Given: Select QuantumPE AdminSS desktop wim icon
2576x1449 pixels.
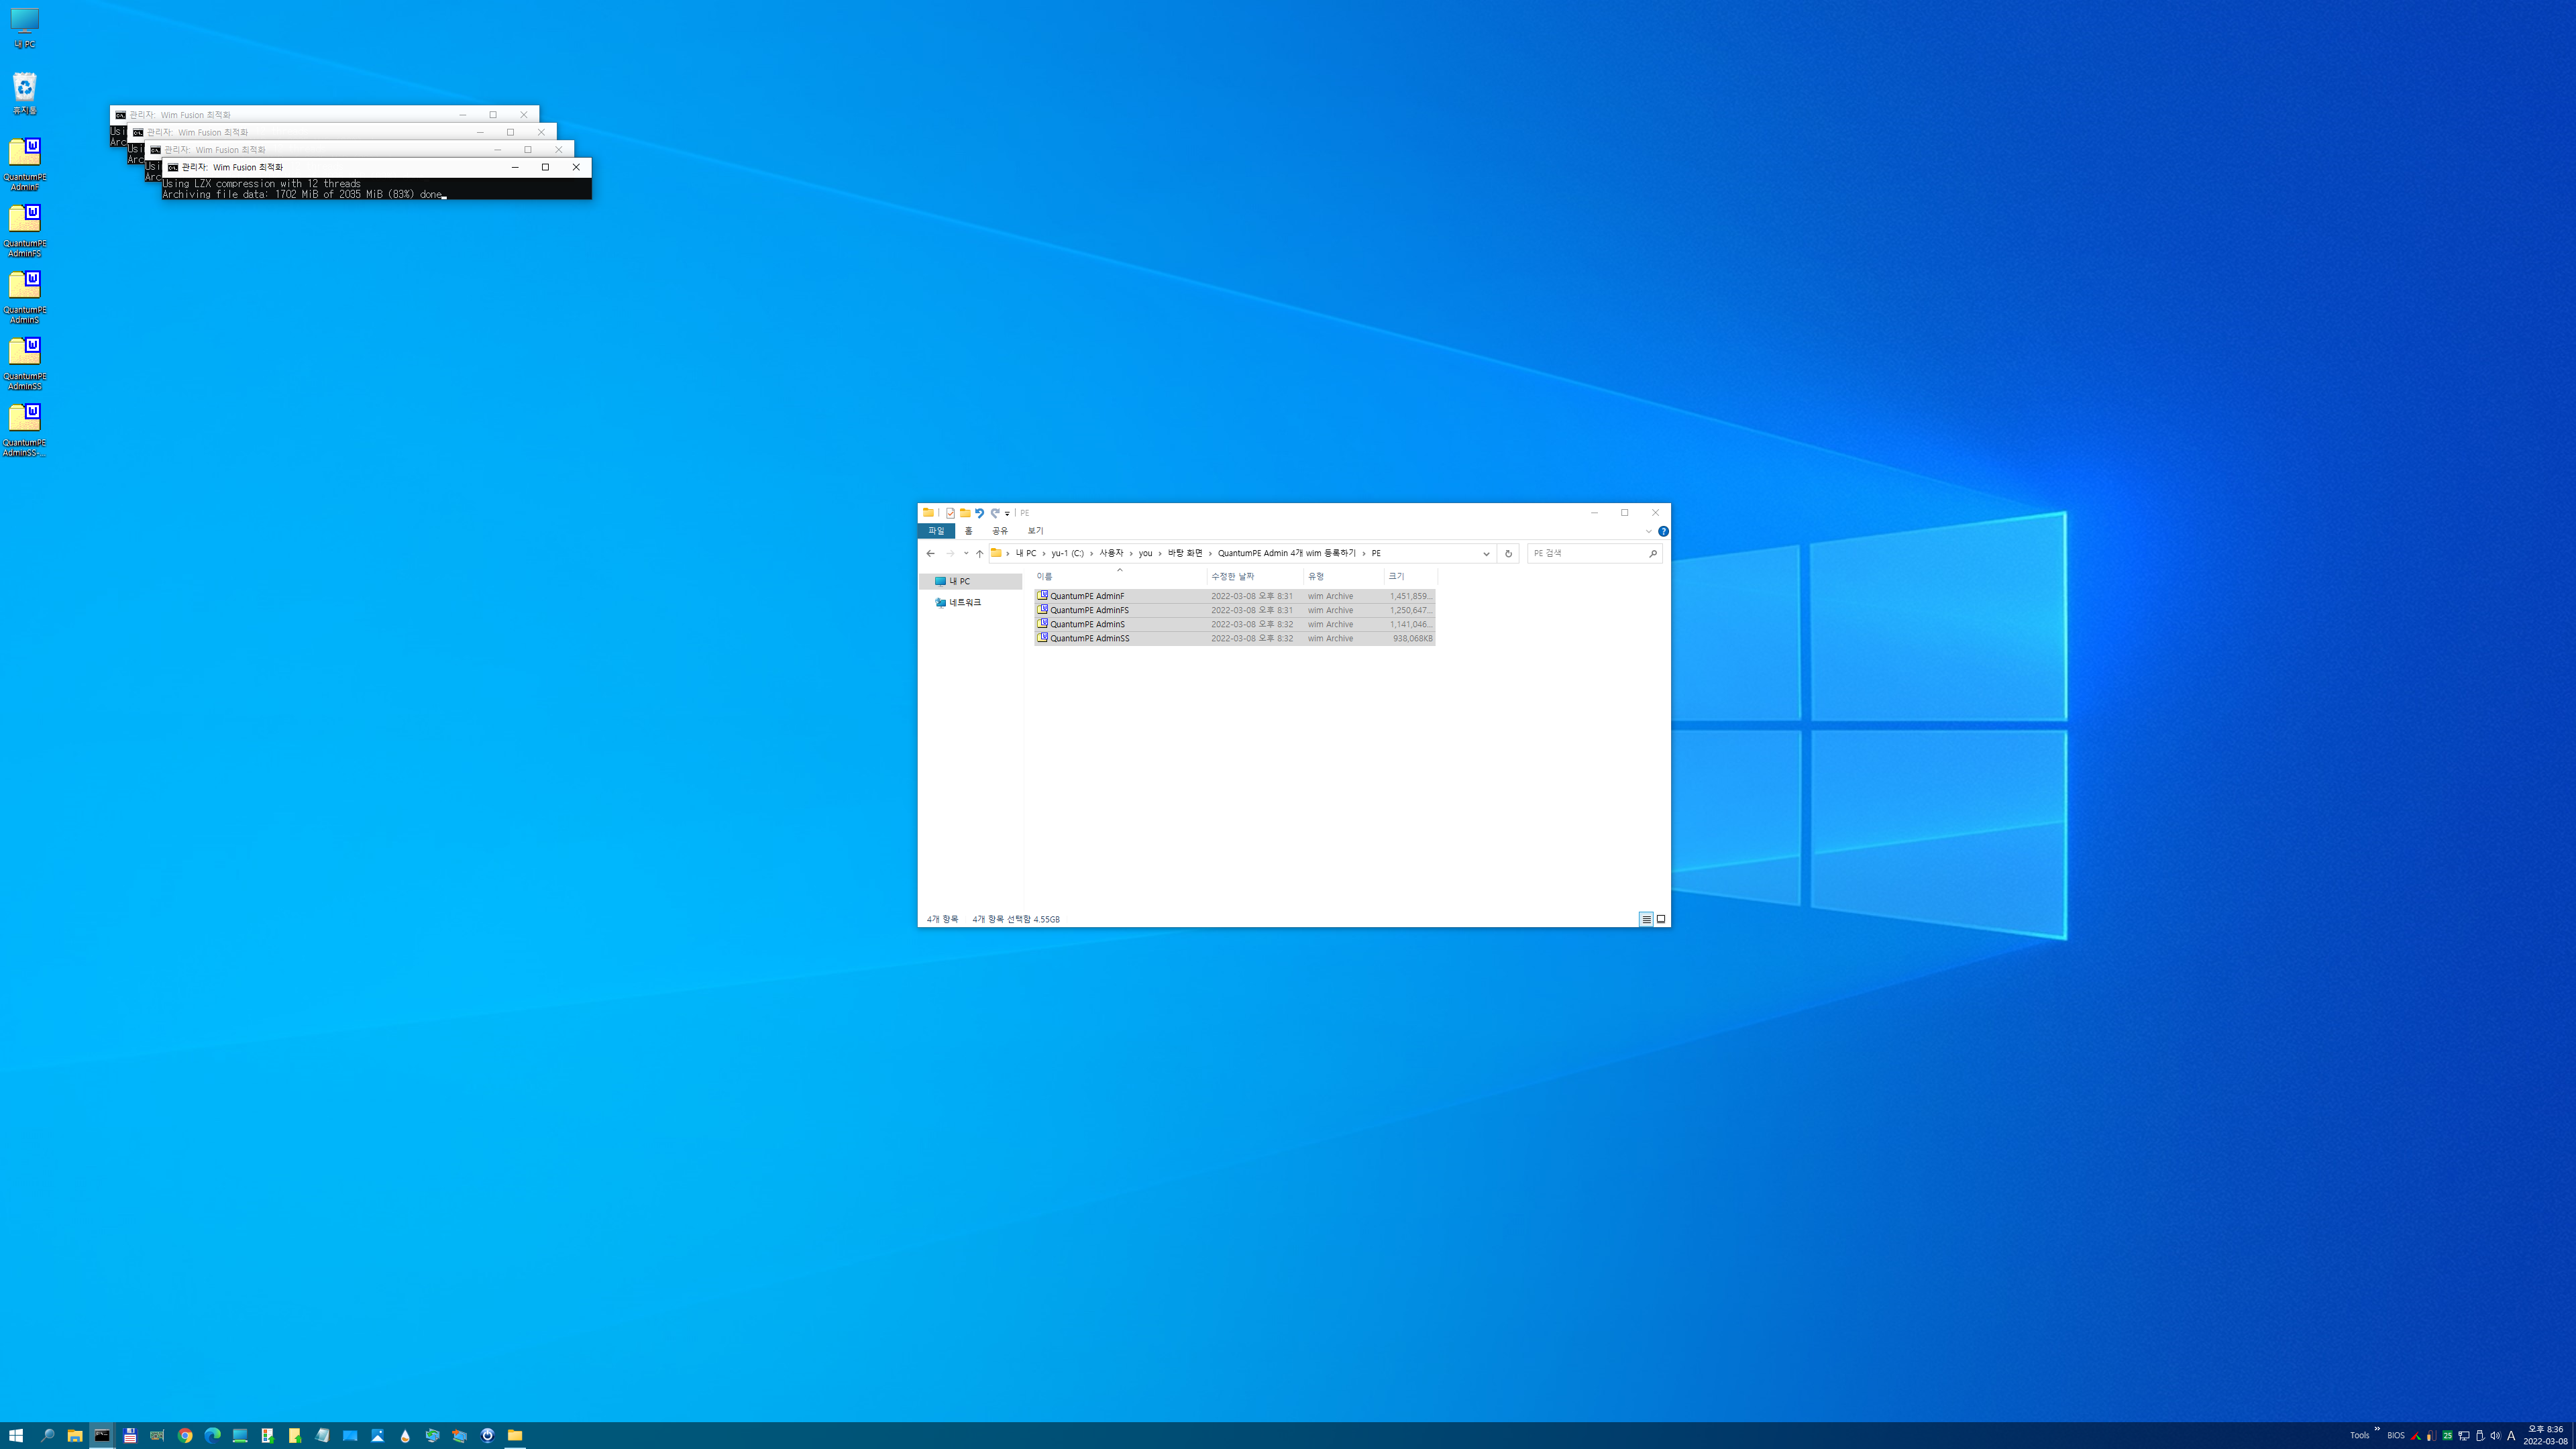Looking at the screenshot, I should point(24,364).
